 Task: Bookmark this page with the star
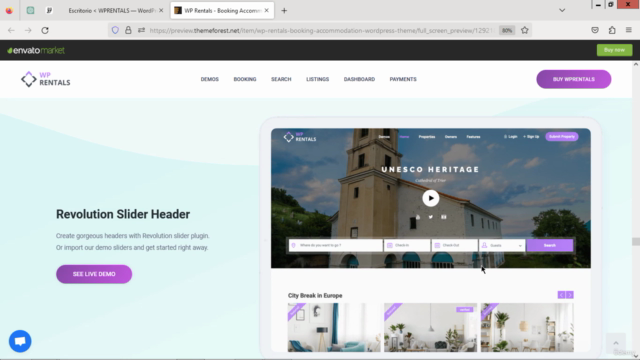pyautogui.click(x=525, y=30)
